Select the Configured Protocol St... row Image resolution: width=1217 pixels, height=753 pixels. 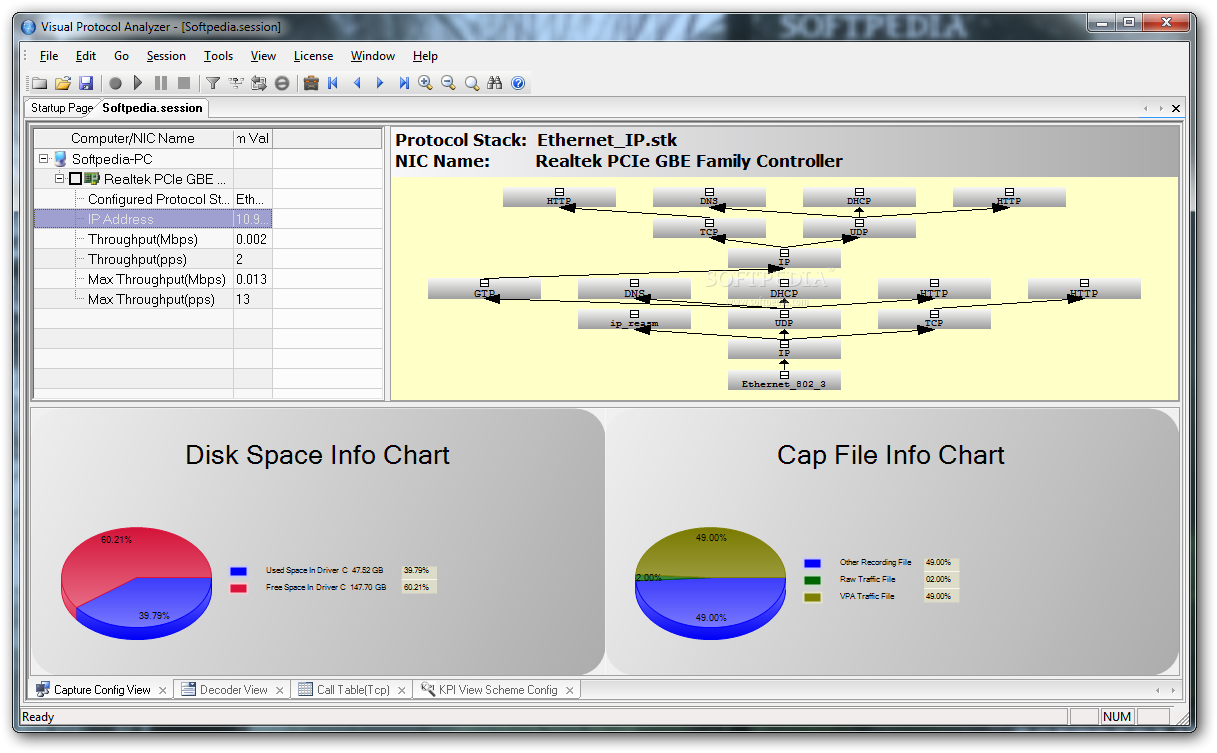pos(153,199)
